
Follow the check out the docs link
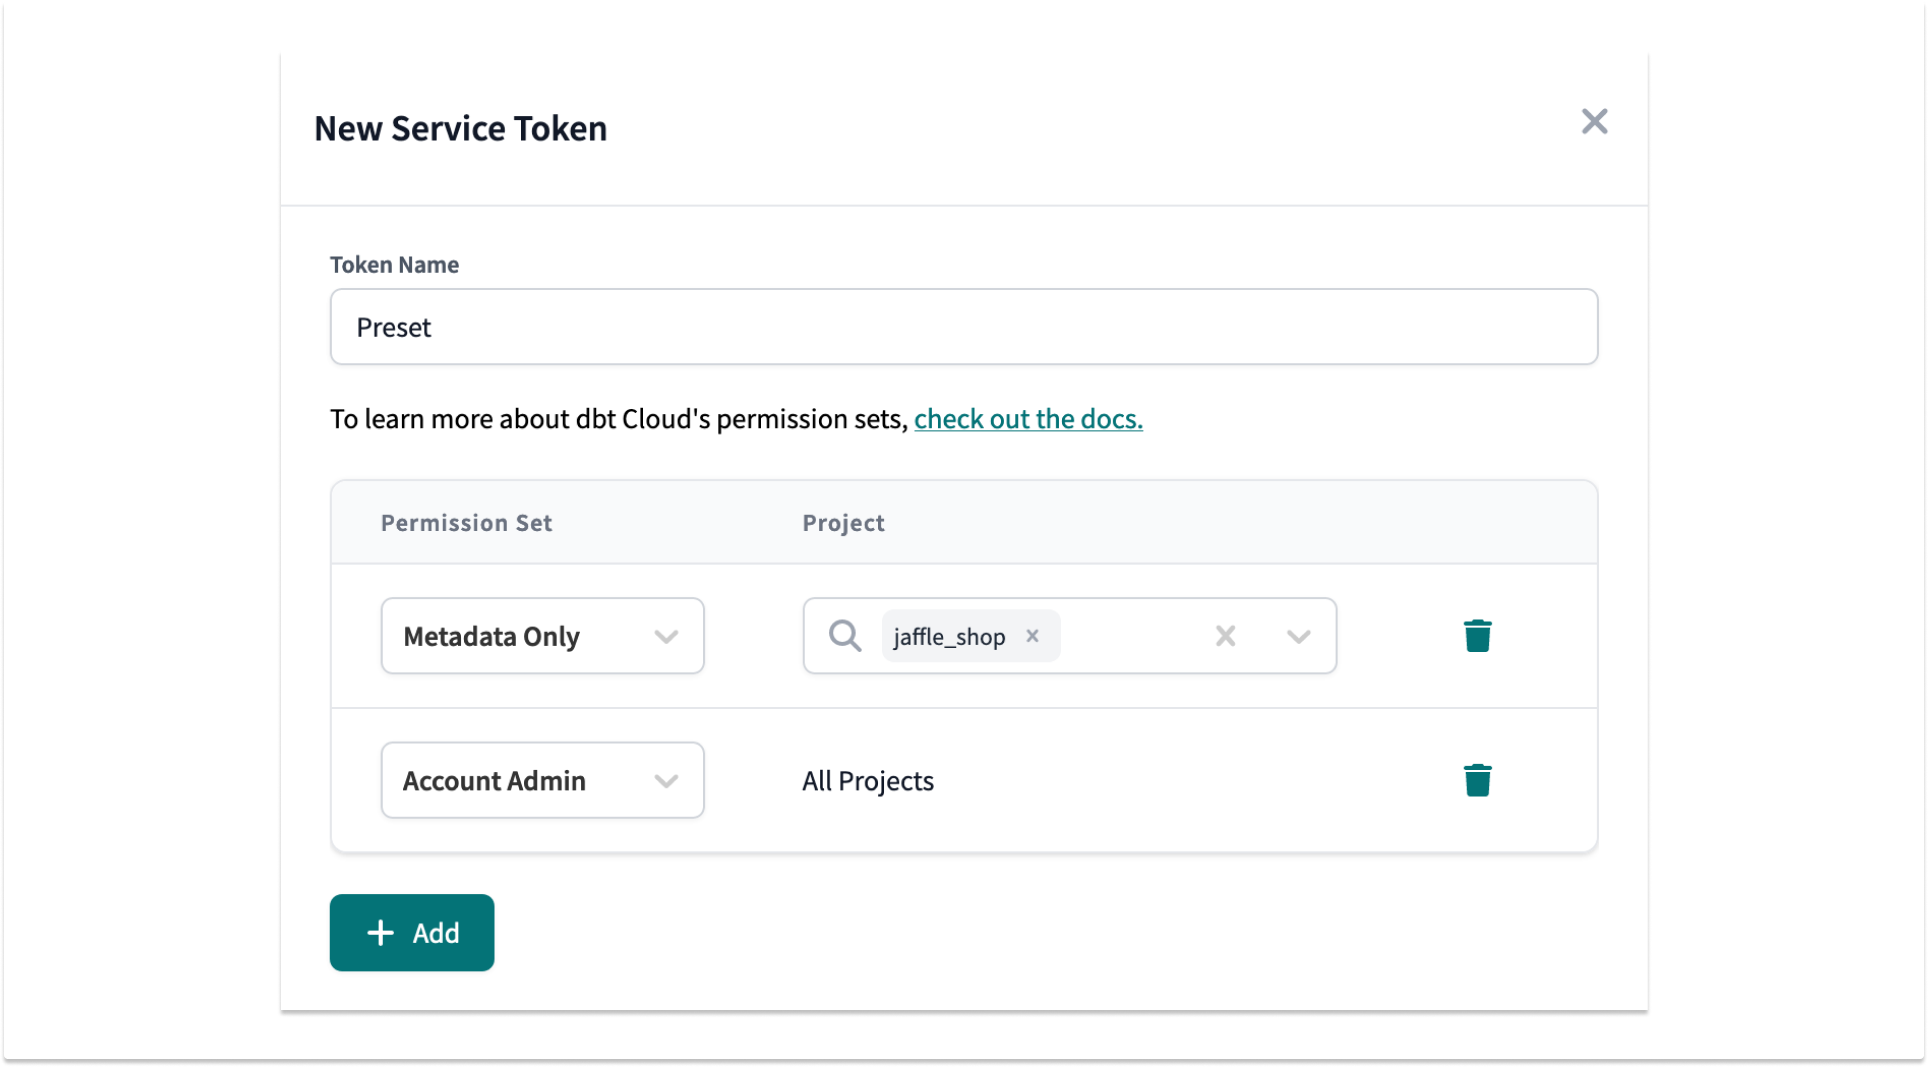coord(1028,419)
